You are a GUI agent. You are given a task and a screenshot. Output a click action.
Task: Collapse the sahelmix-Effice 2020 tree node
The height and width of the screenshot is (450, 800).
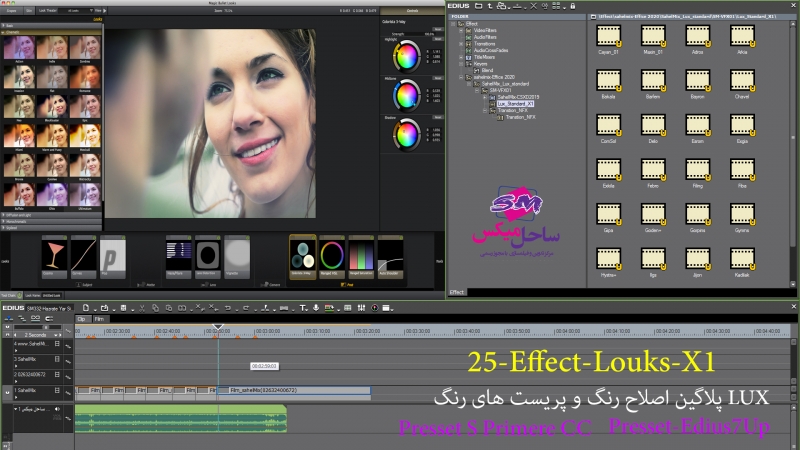click(461, 77)
